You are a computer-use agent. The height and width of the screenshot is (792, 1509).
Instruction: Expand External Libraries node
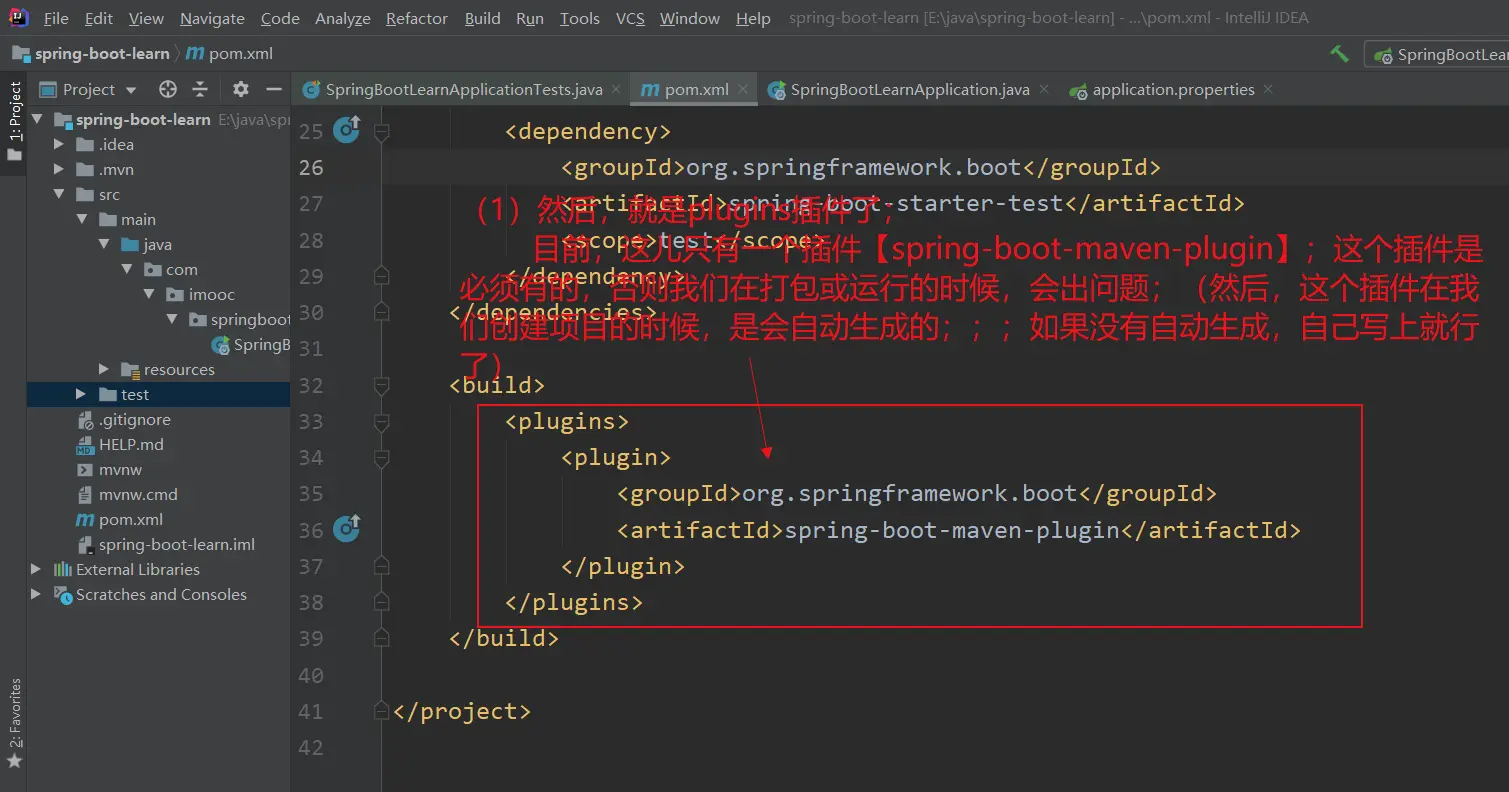pyautogui.click(x=36, y=569)
